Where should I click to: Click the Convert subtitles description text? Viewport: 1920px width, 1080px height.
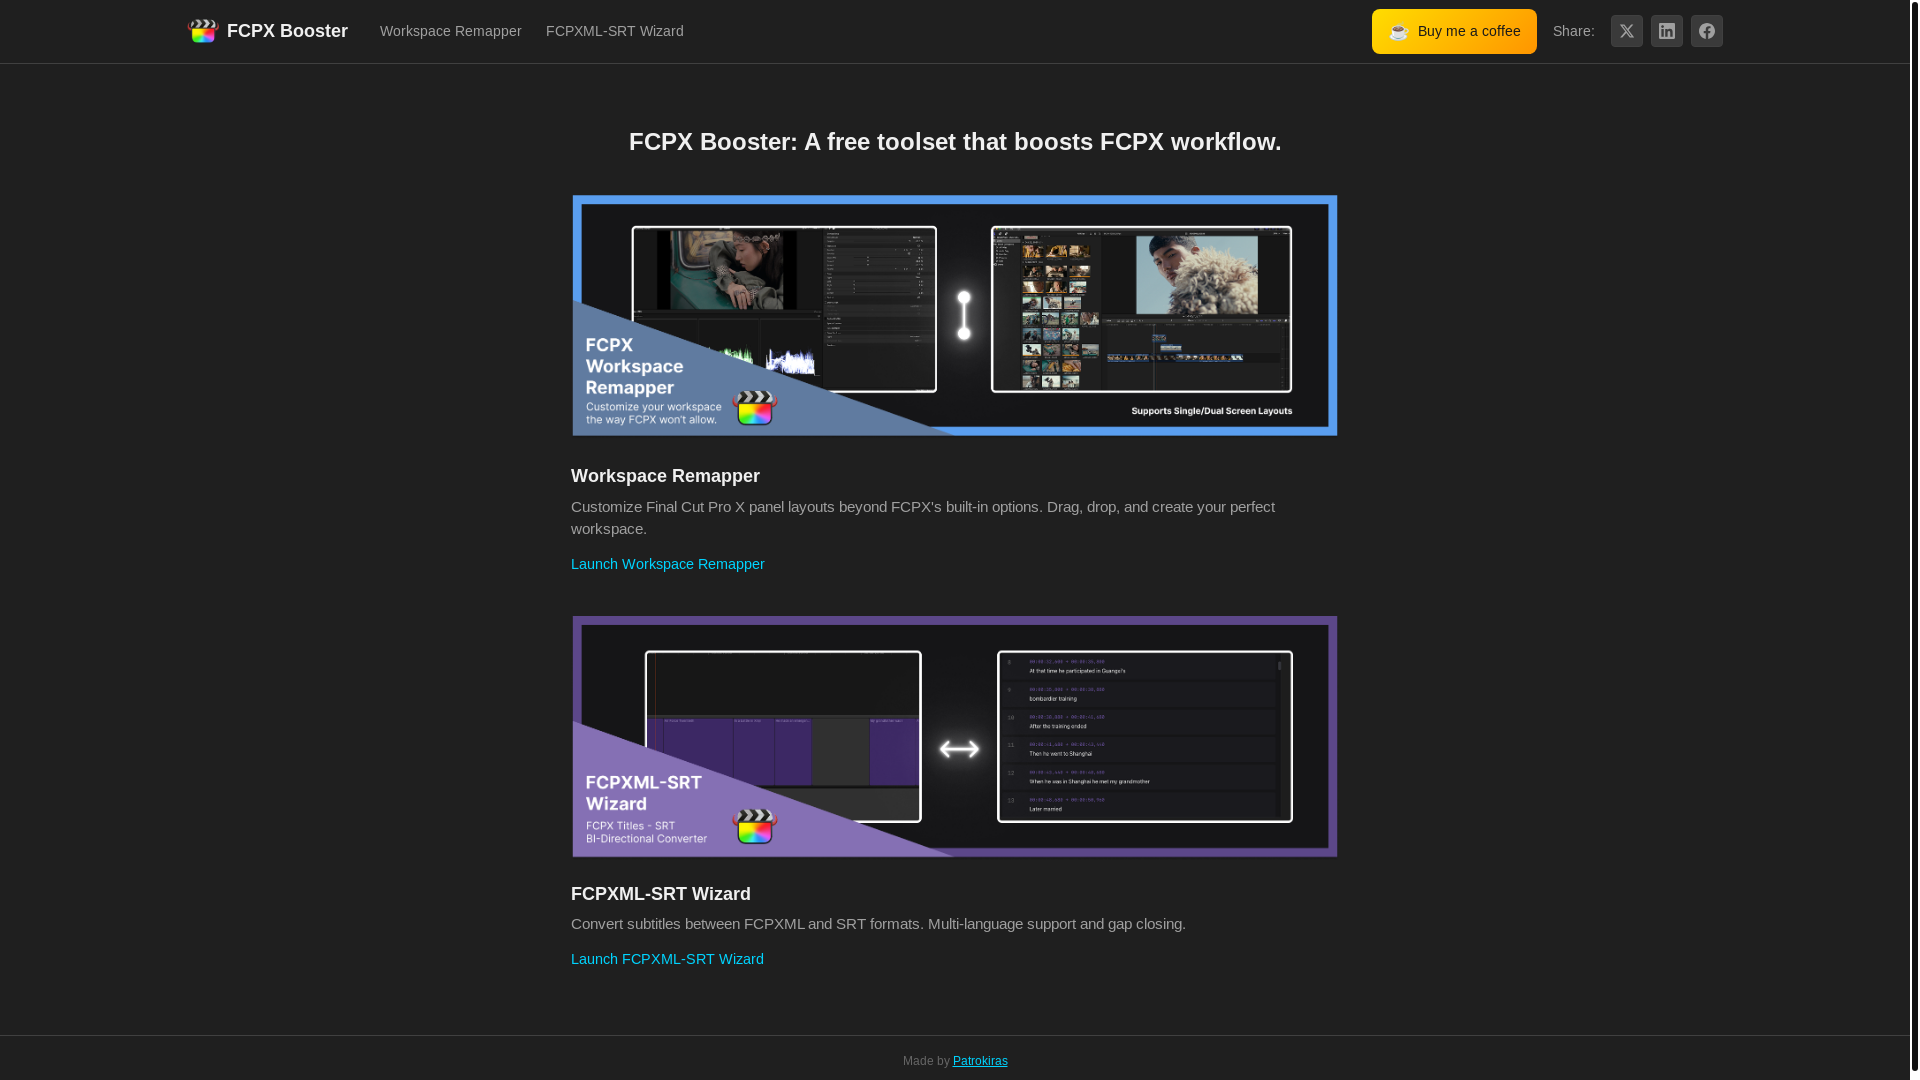click(878, 924)
